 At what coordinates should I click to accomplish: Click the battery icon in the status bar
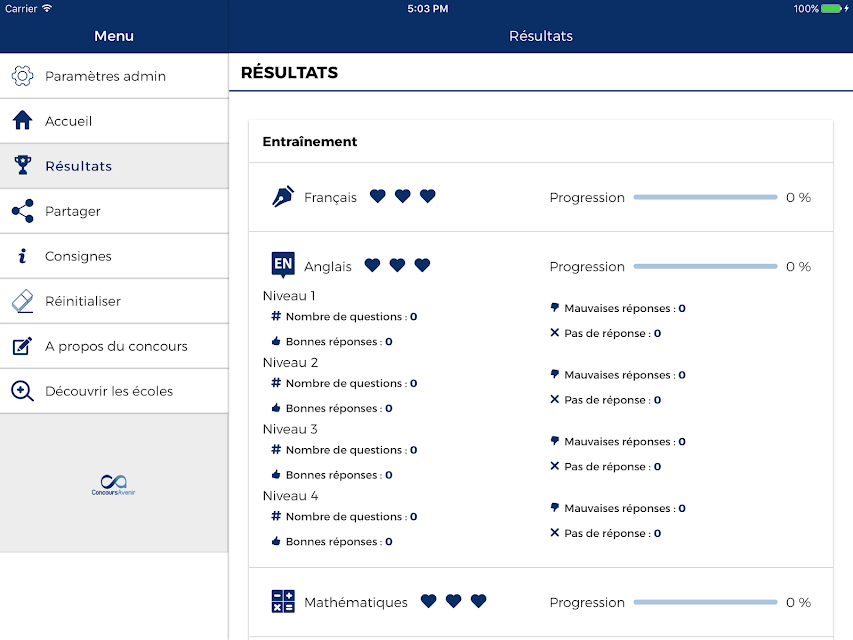click(831, 9)
